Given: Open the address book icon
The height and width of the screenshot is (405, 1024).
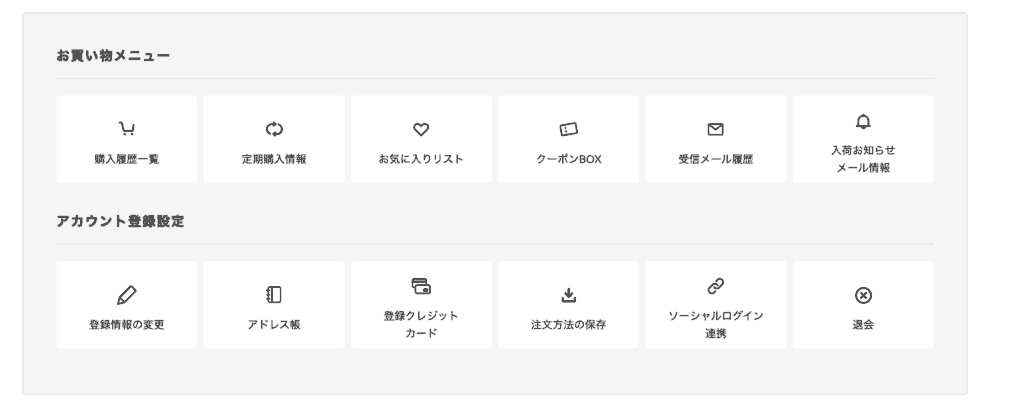Looking at the screenshot, I should click(274, 295).
